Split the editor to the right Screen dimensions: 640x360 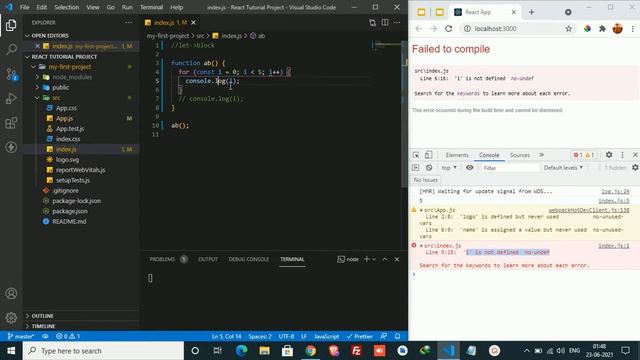point(385,22)
